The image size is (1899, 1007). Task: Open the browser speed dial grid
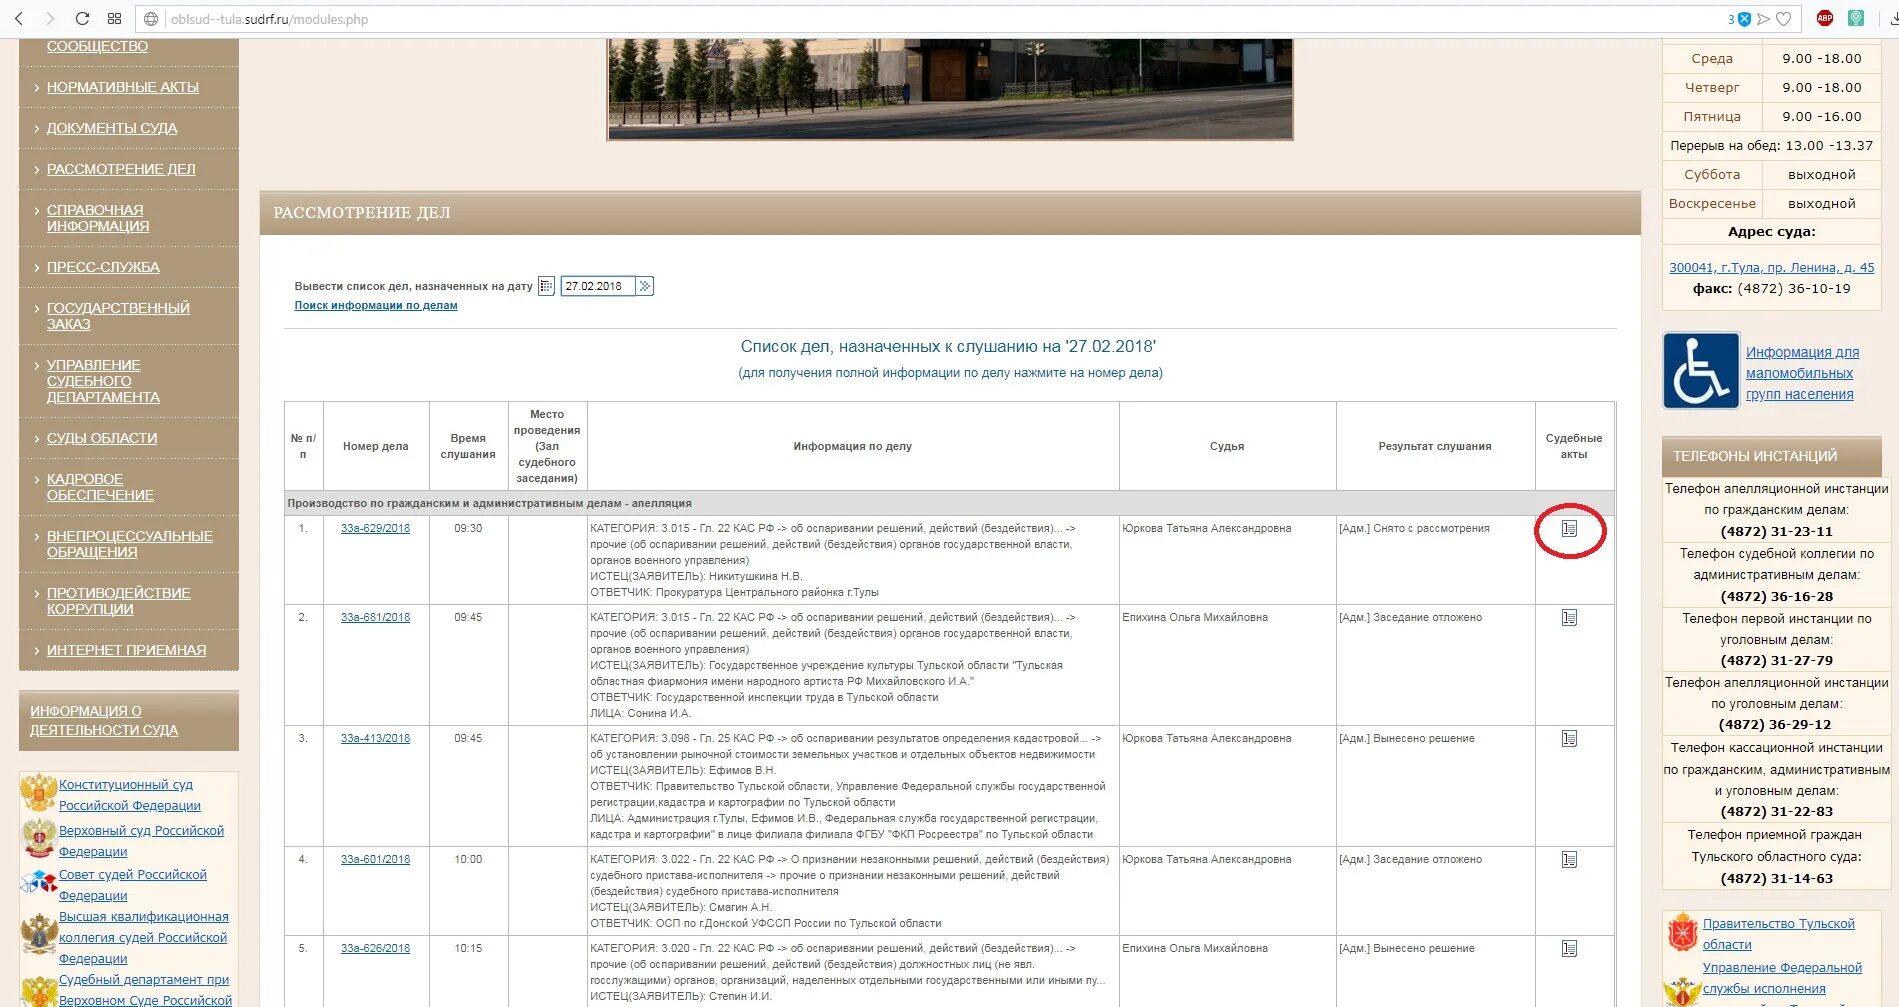pos(114,18)
